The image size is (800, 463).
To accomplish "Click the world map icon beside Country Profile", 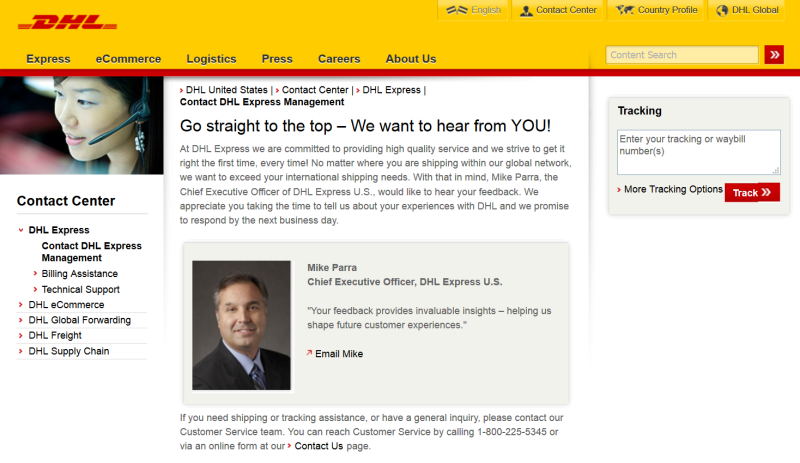I will pos(625,10).
